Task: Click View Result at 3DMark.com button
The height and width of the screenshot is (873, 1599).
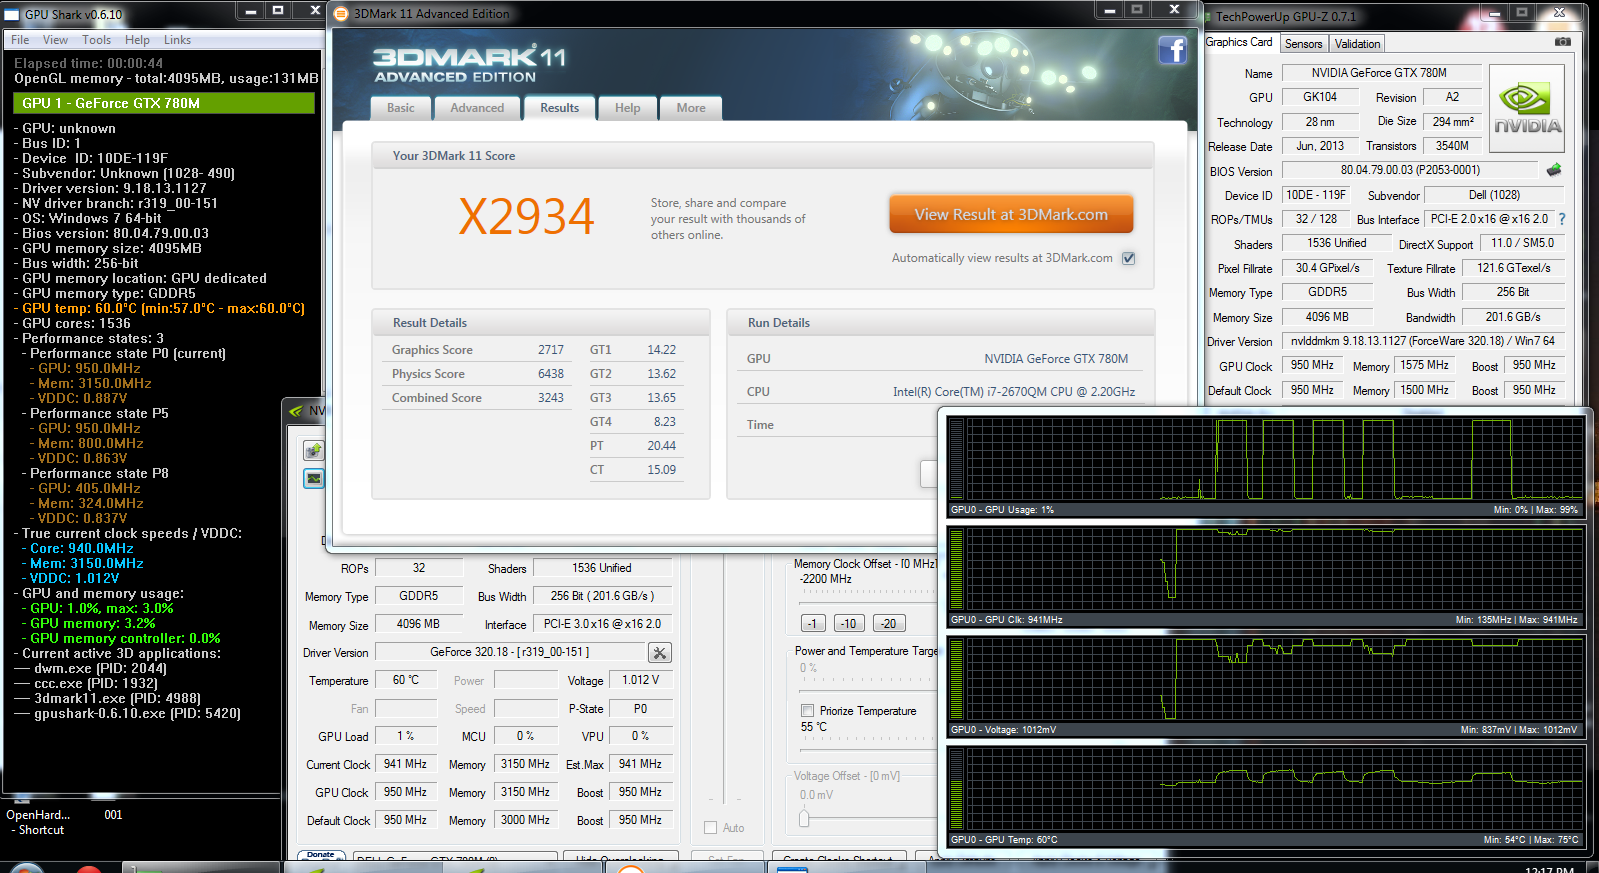Action: [1011, 214]
